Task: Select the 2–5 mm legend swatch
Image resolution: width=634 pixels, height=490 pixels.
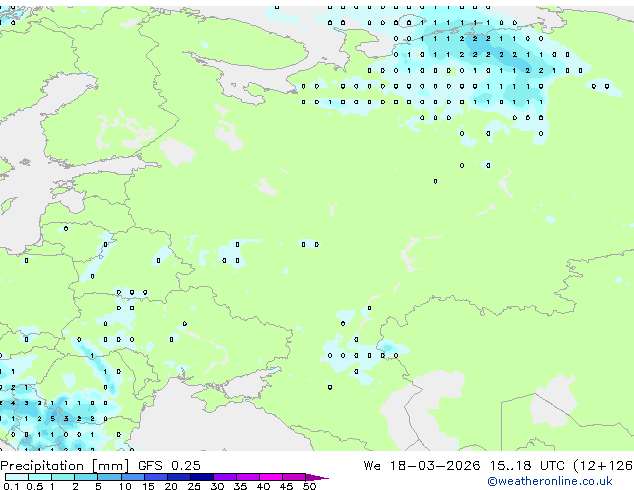Action: (x=86, y=477)
